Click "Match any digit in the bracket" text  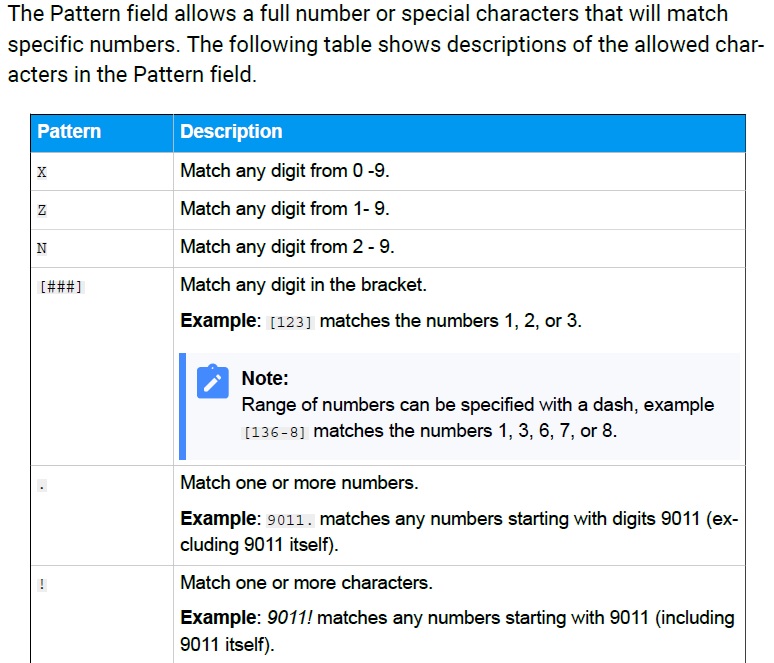tap(304, 285)
